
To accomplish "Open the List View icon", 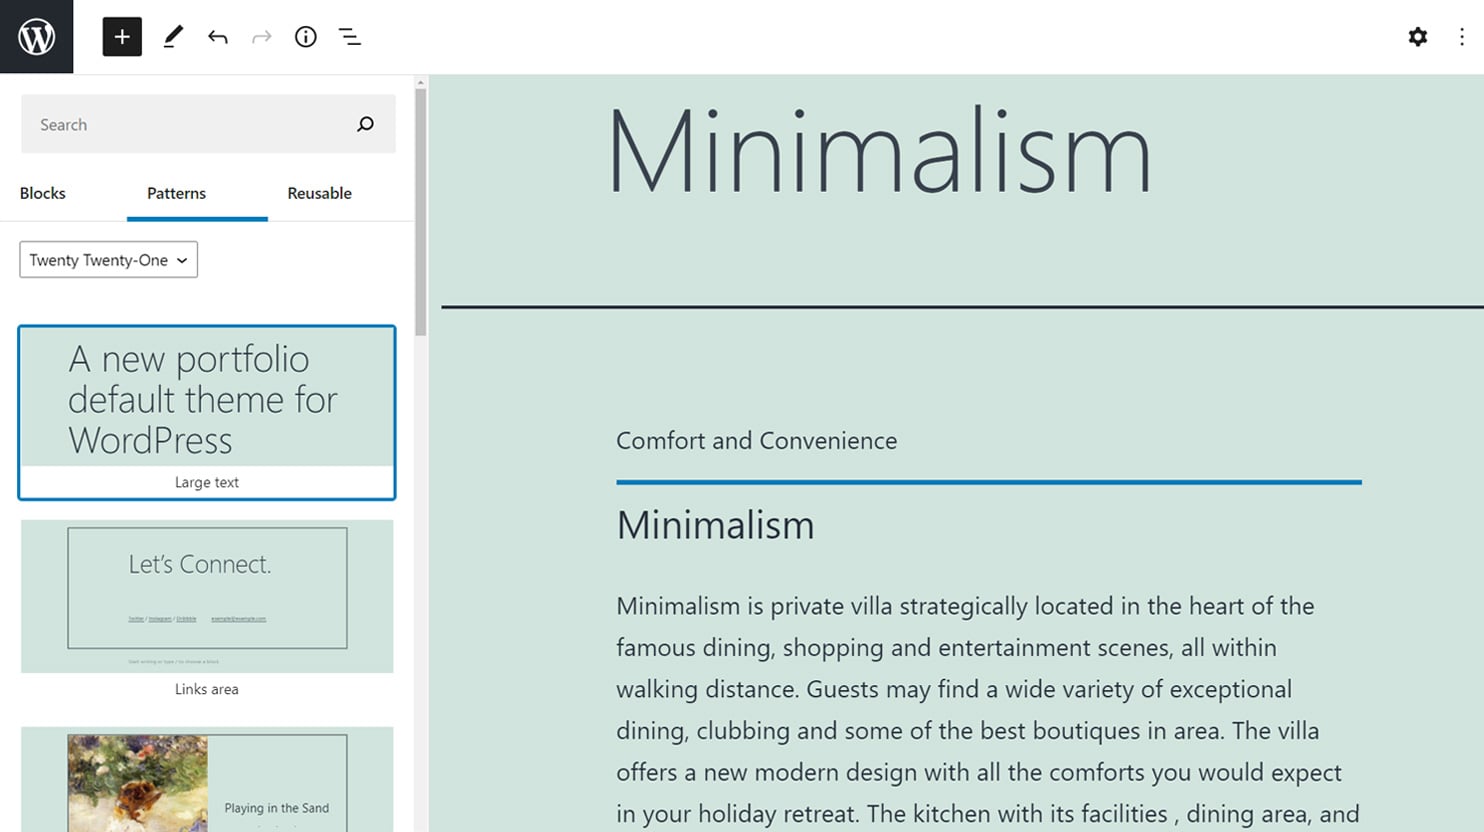I will pyautogui.click(x=349, y=37).
